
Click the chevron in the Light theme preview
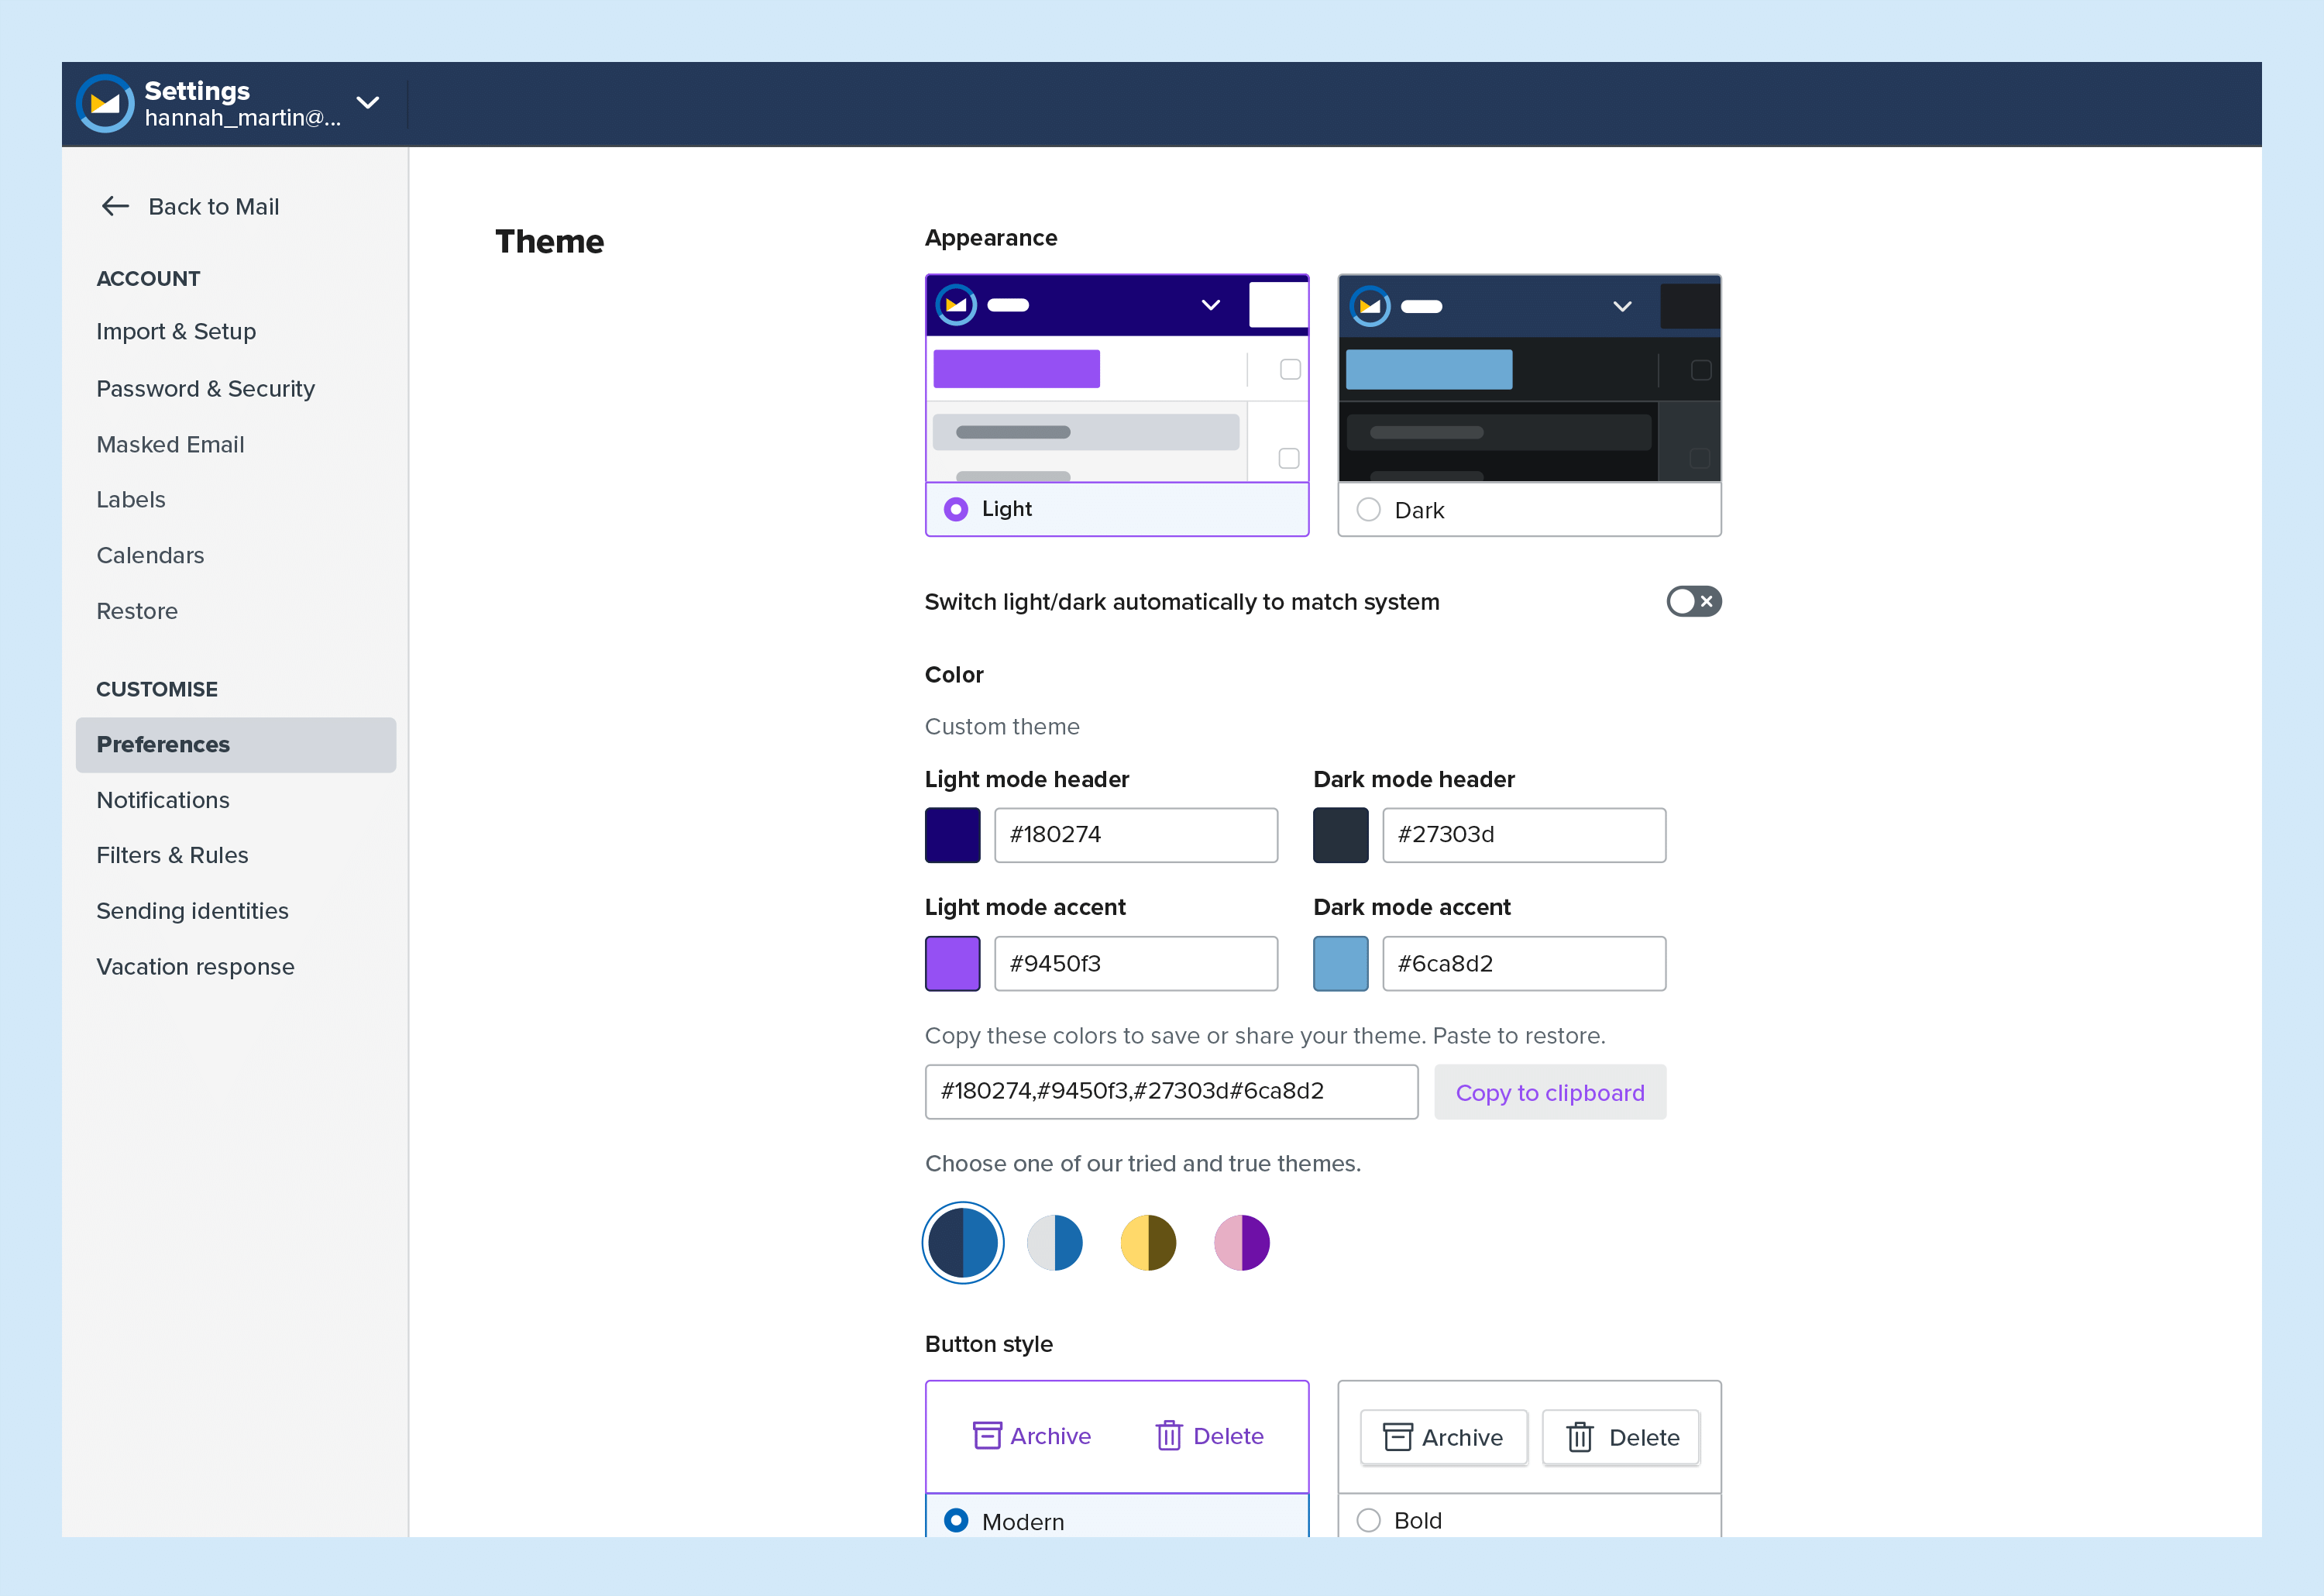point(1210,305)
